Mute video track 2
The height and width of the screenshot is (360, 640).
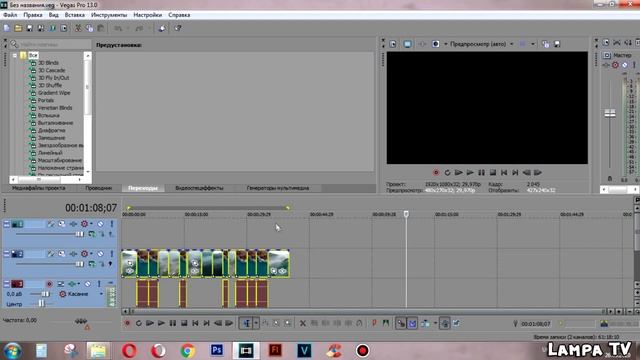[x=100, y=253]
